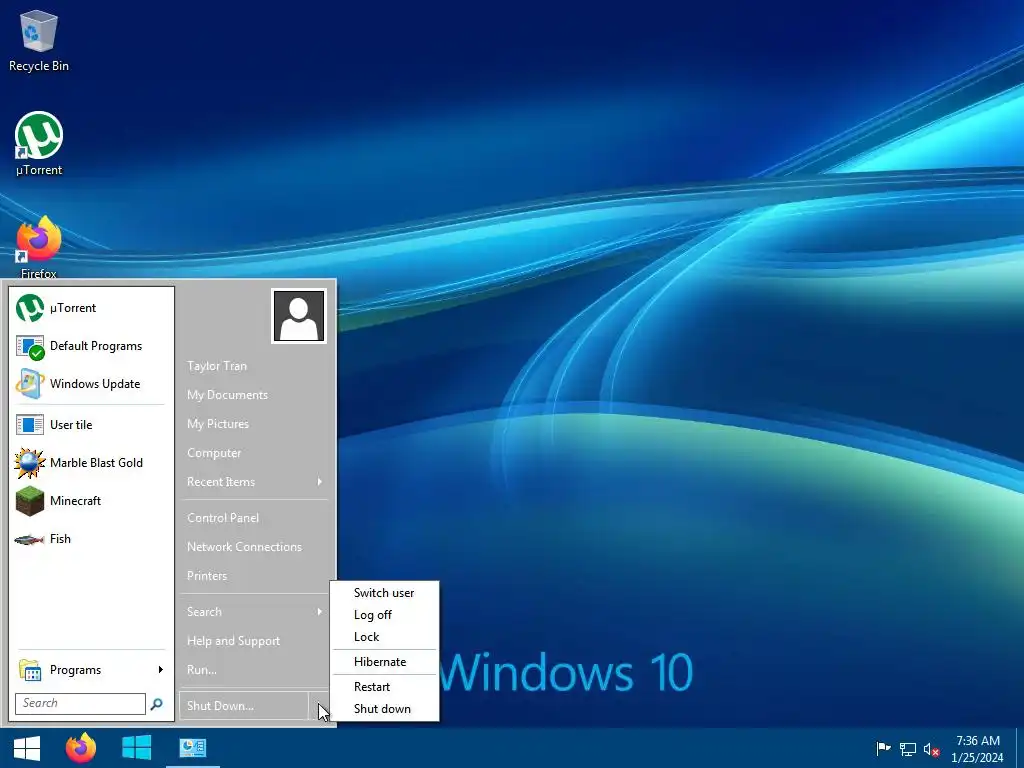1024x768 pixels.
Task: Click the Shut Down... button
Action: (x=244, y=705)
